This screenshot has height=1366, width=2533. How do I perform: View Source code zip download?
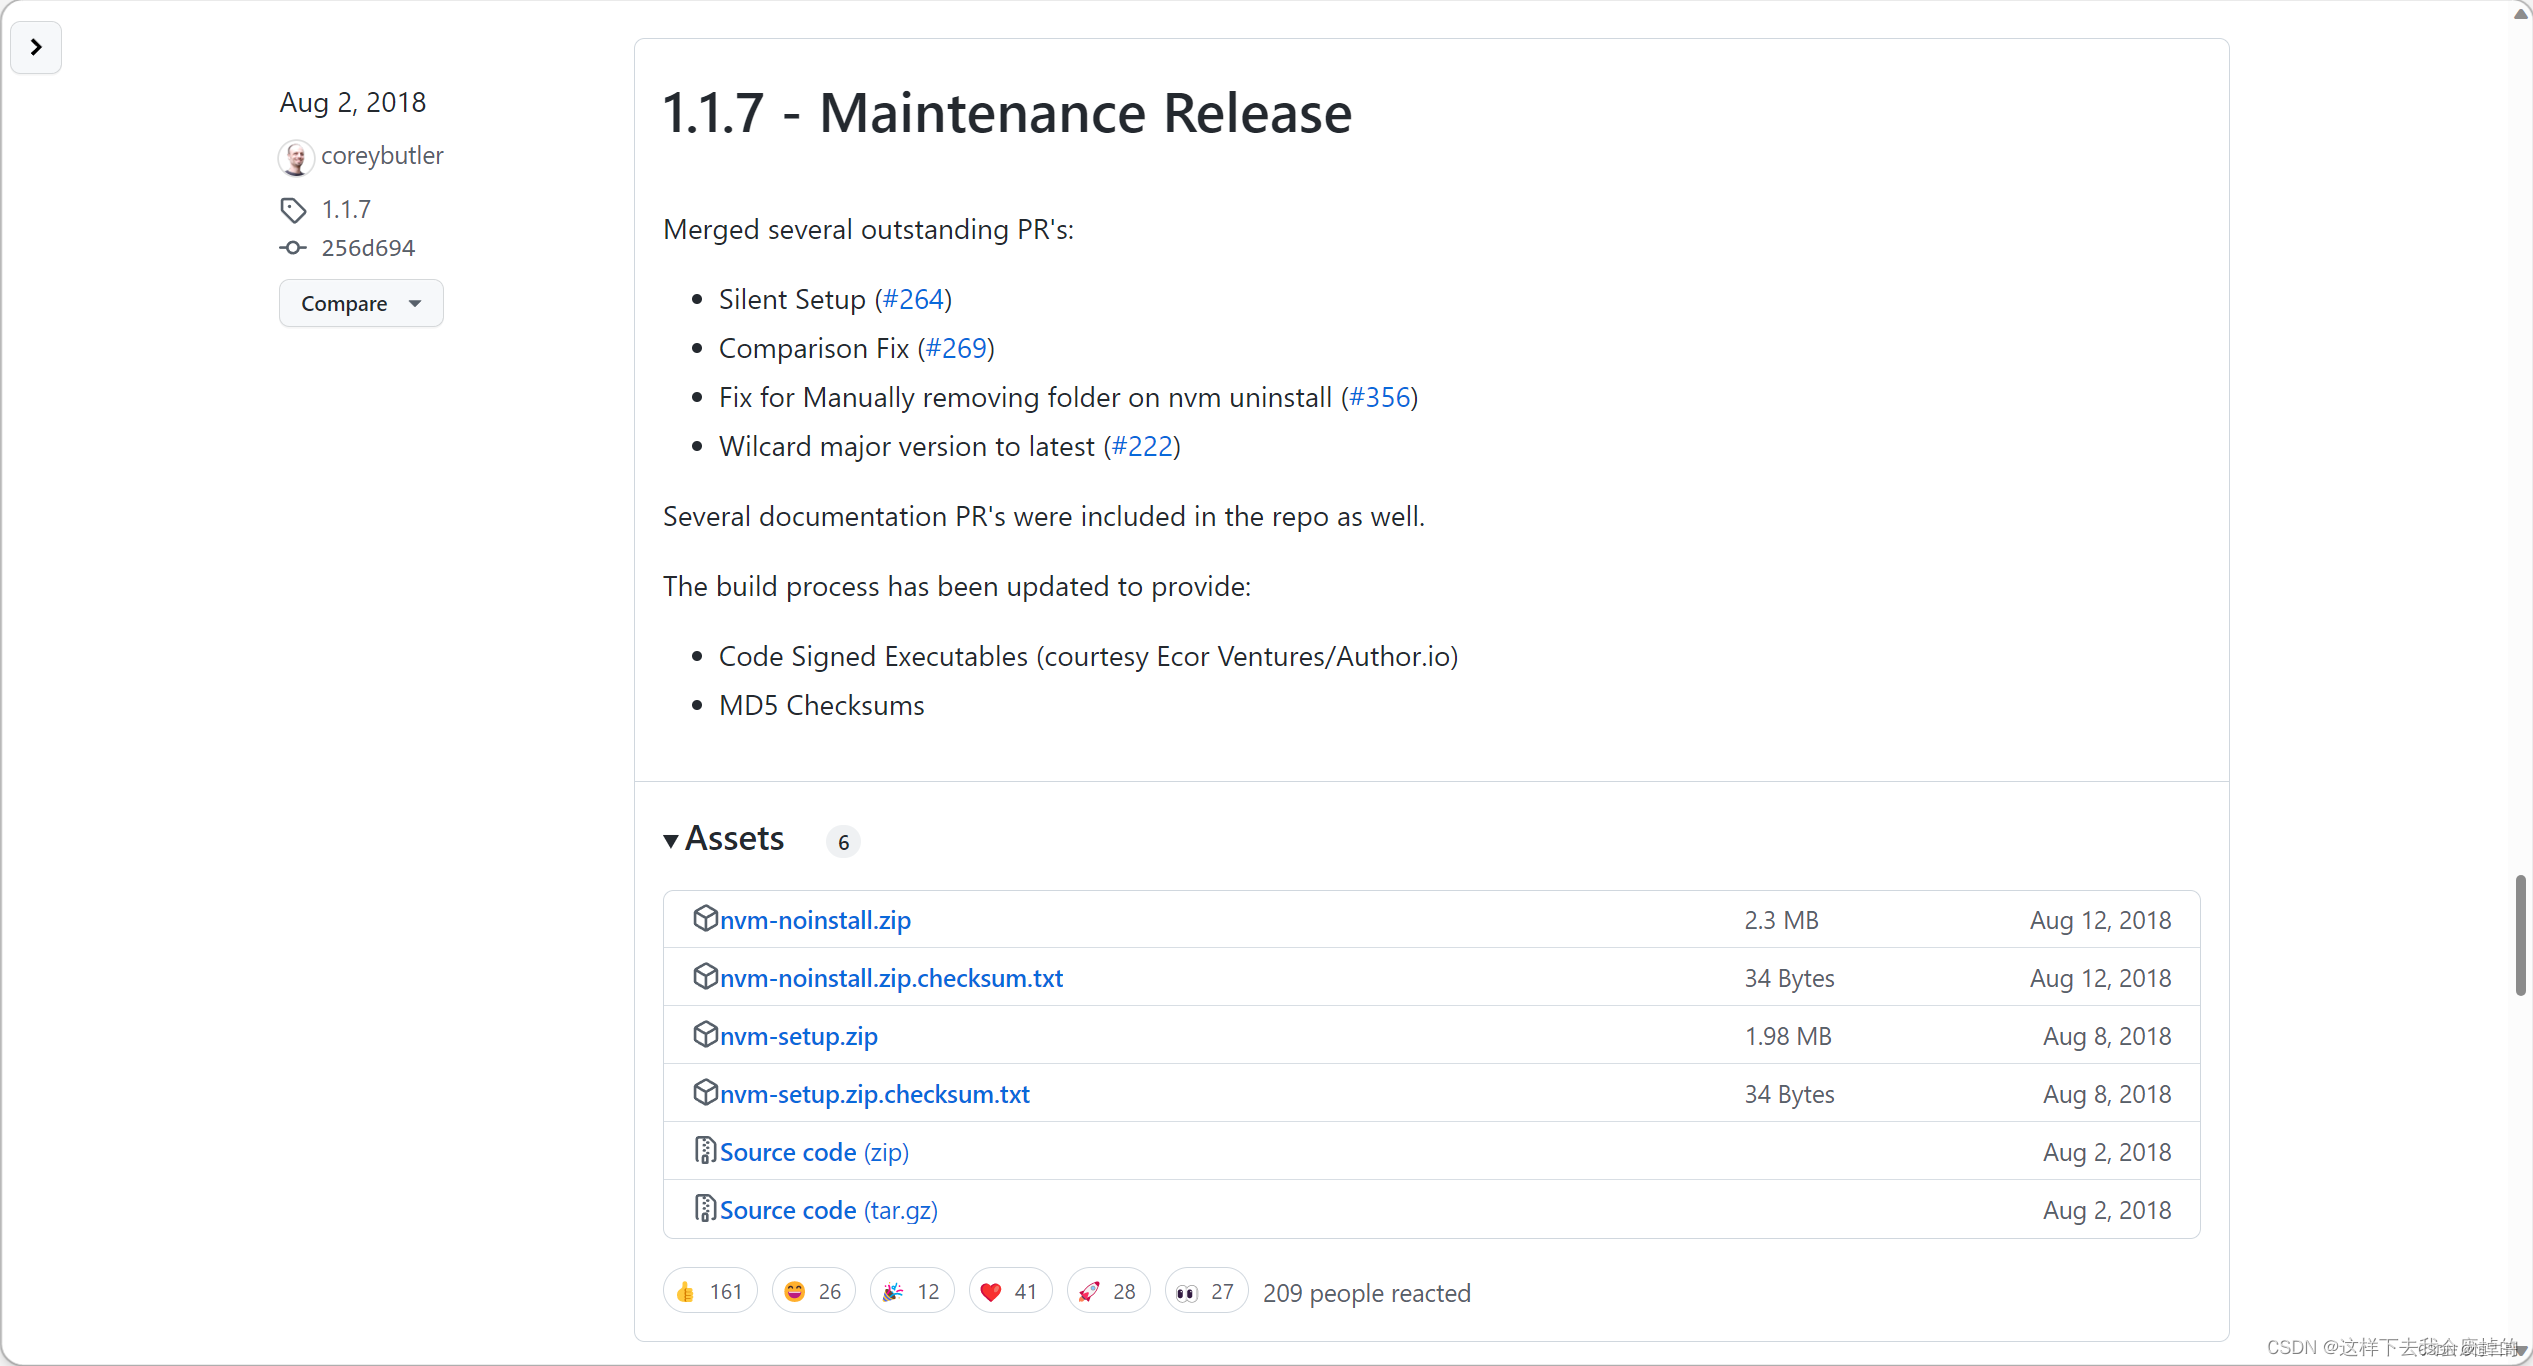coord(814,1151)
